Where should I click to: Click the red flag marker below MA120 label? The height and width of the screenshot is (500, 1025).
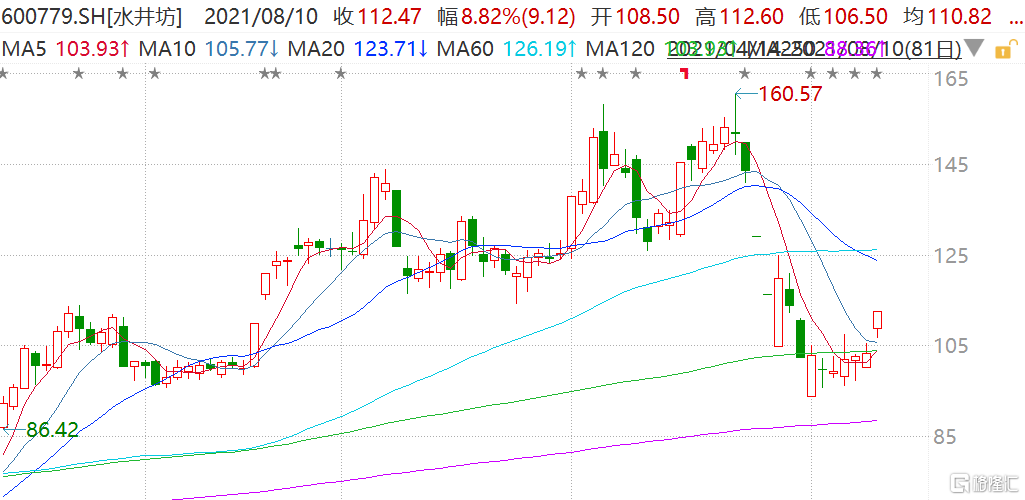coord(684,73)
